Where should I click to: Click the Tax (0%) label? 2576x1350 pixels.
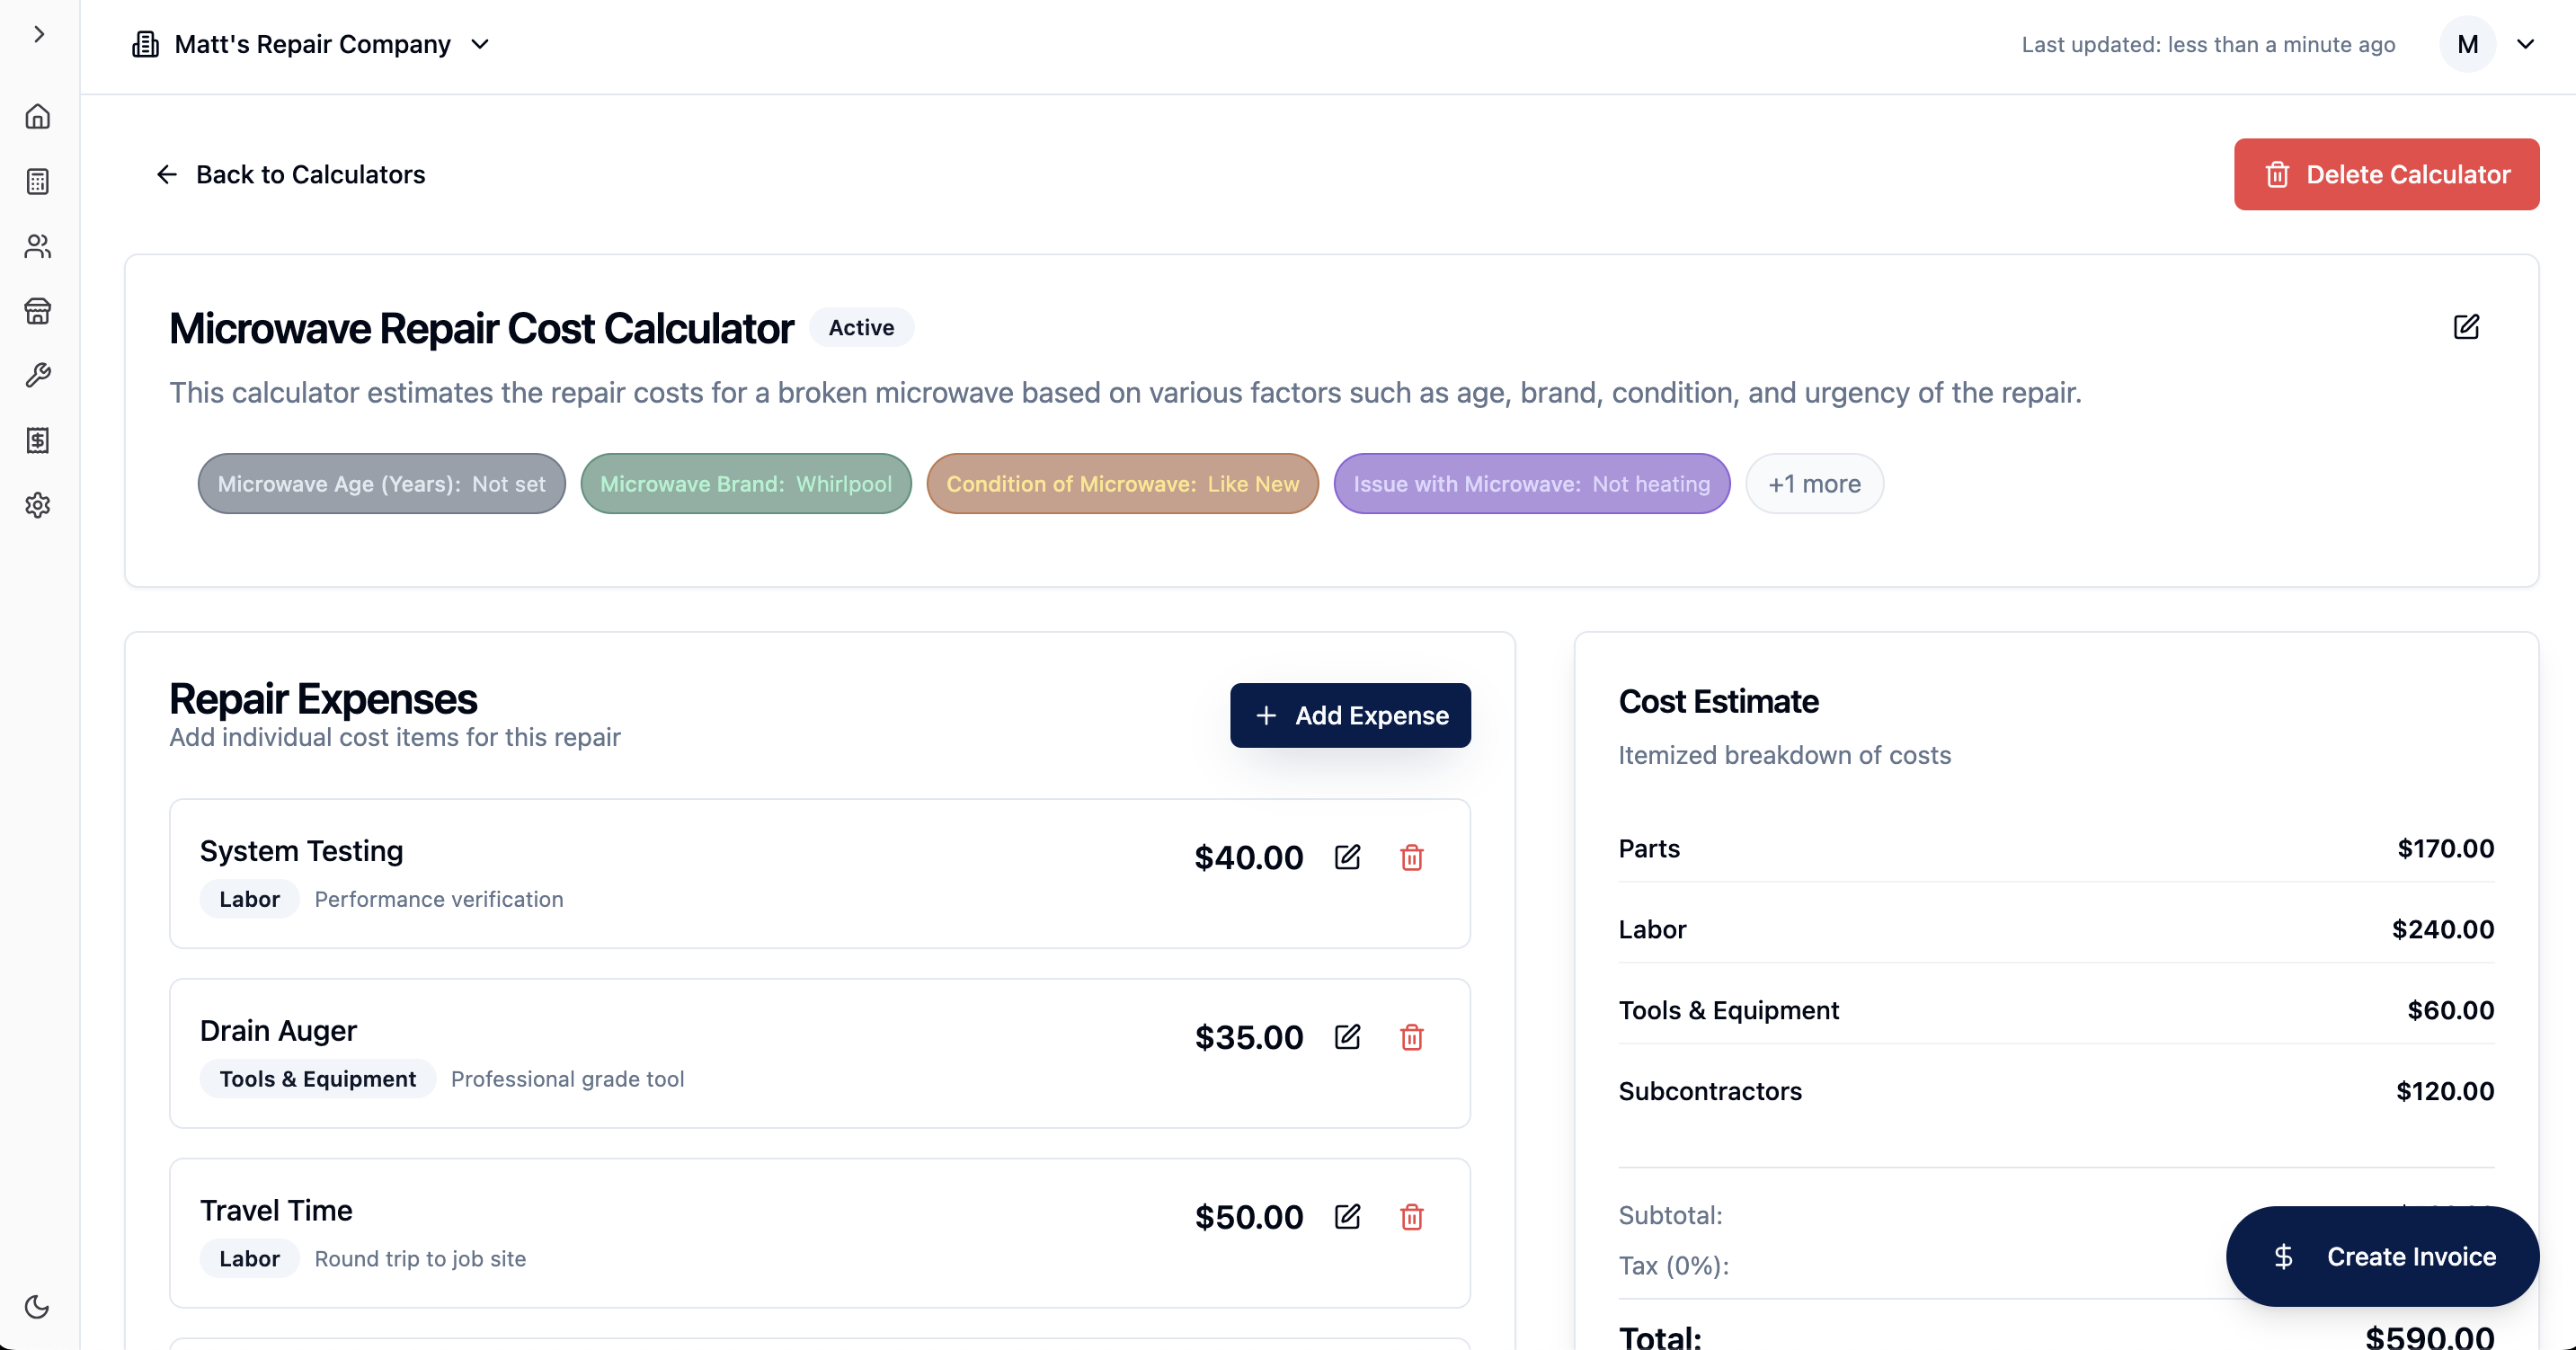pyautogui.click(x=1673, y=1265)
